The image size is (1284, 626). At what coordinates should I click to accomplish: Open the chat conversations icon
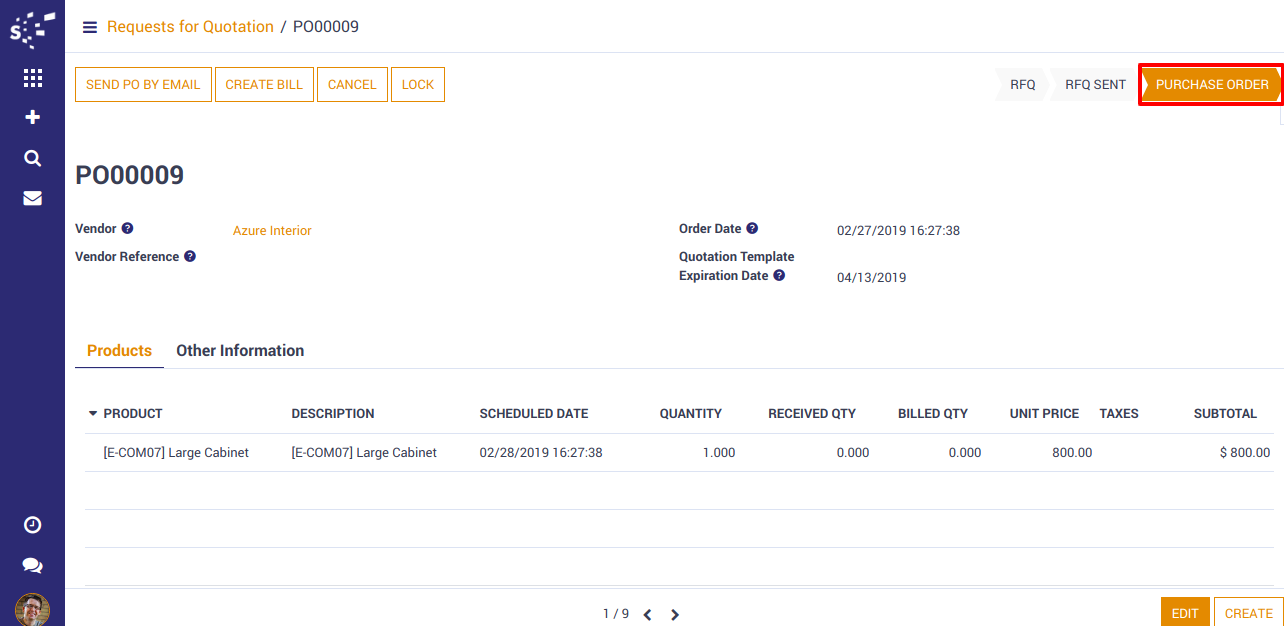(x=32, y=566)
